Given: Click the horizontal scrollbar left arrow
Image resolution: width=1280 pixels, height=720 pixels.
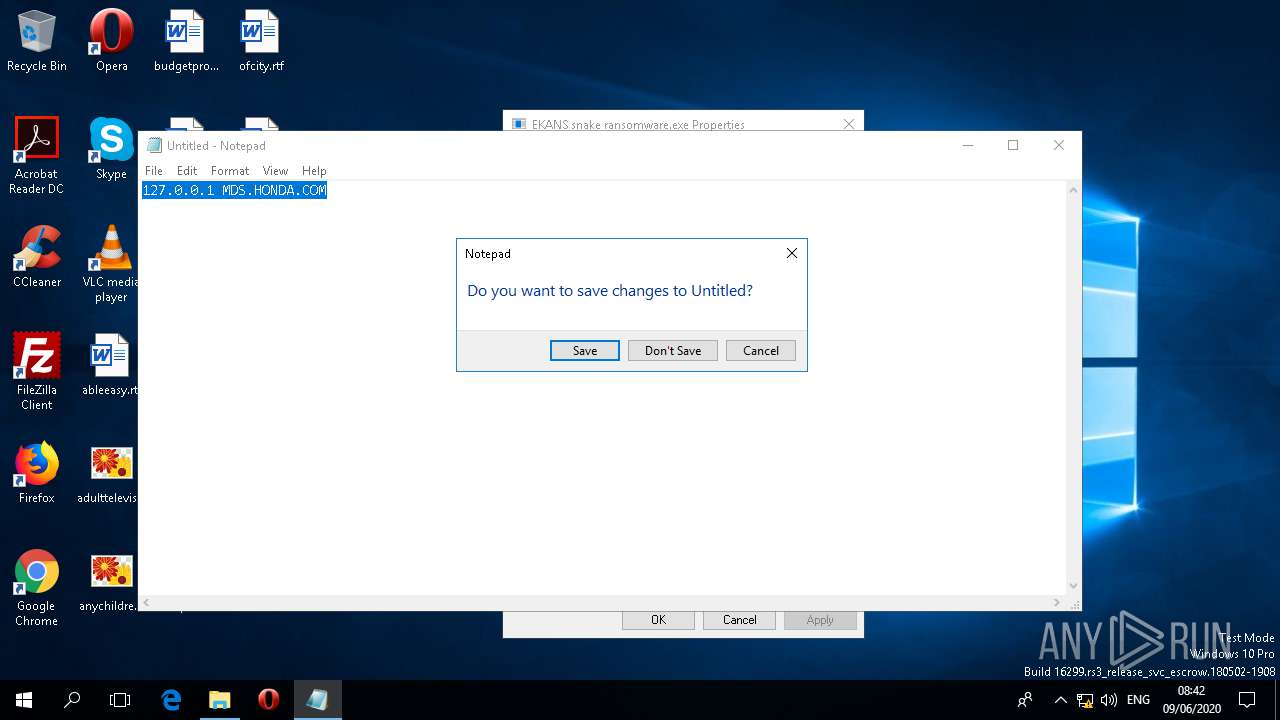Looking at the screenshot, I should (x=147, y=603).
